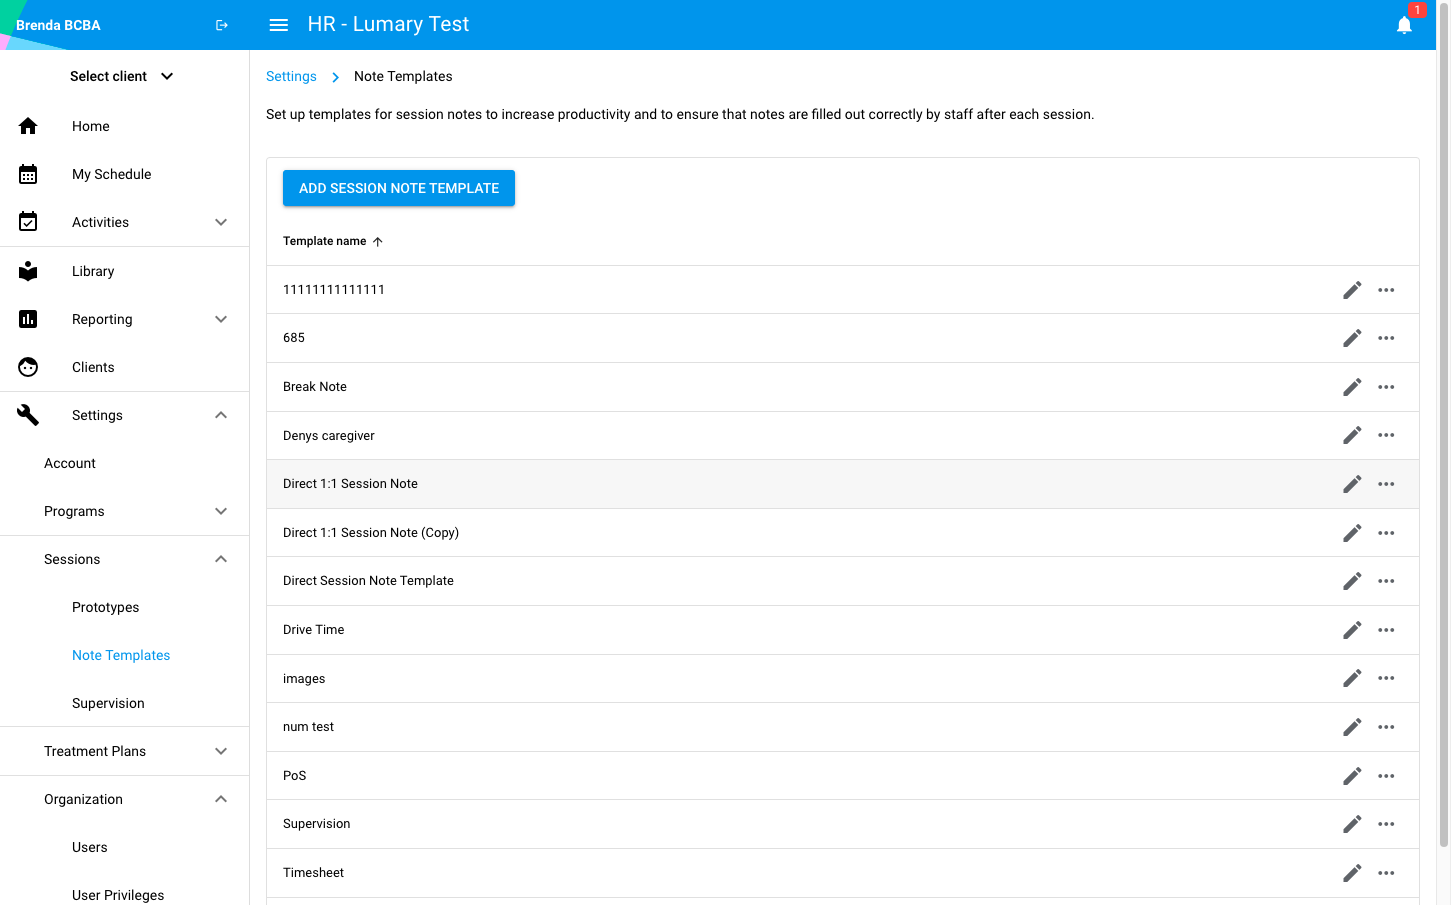This screenshot has width=1451, height=905.
Task: Click the Brenda BCBA user name
Action: (x=58, y=25)
